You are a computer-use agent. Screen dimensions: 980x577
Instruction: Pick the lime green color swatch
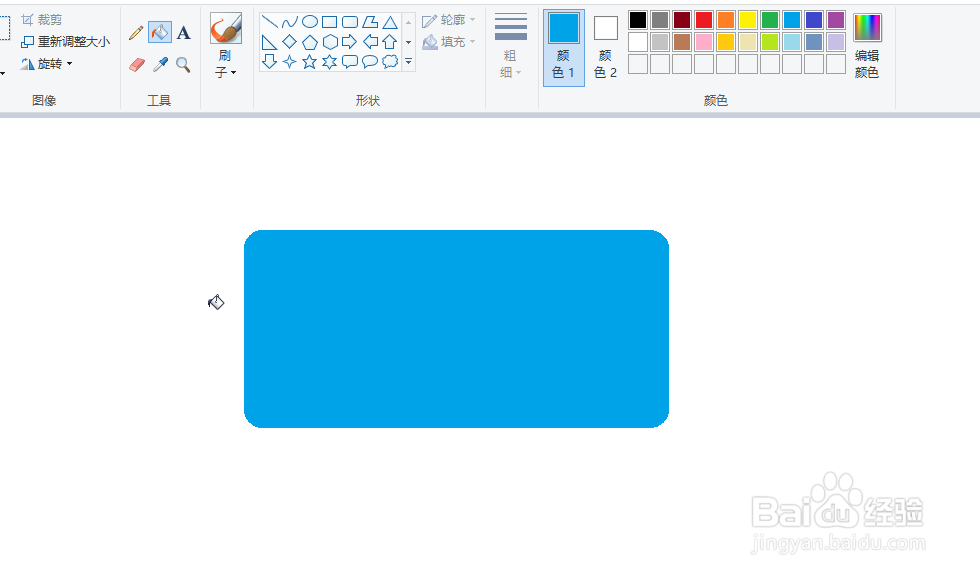click(770, 42)
